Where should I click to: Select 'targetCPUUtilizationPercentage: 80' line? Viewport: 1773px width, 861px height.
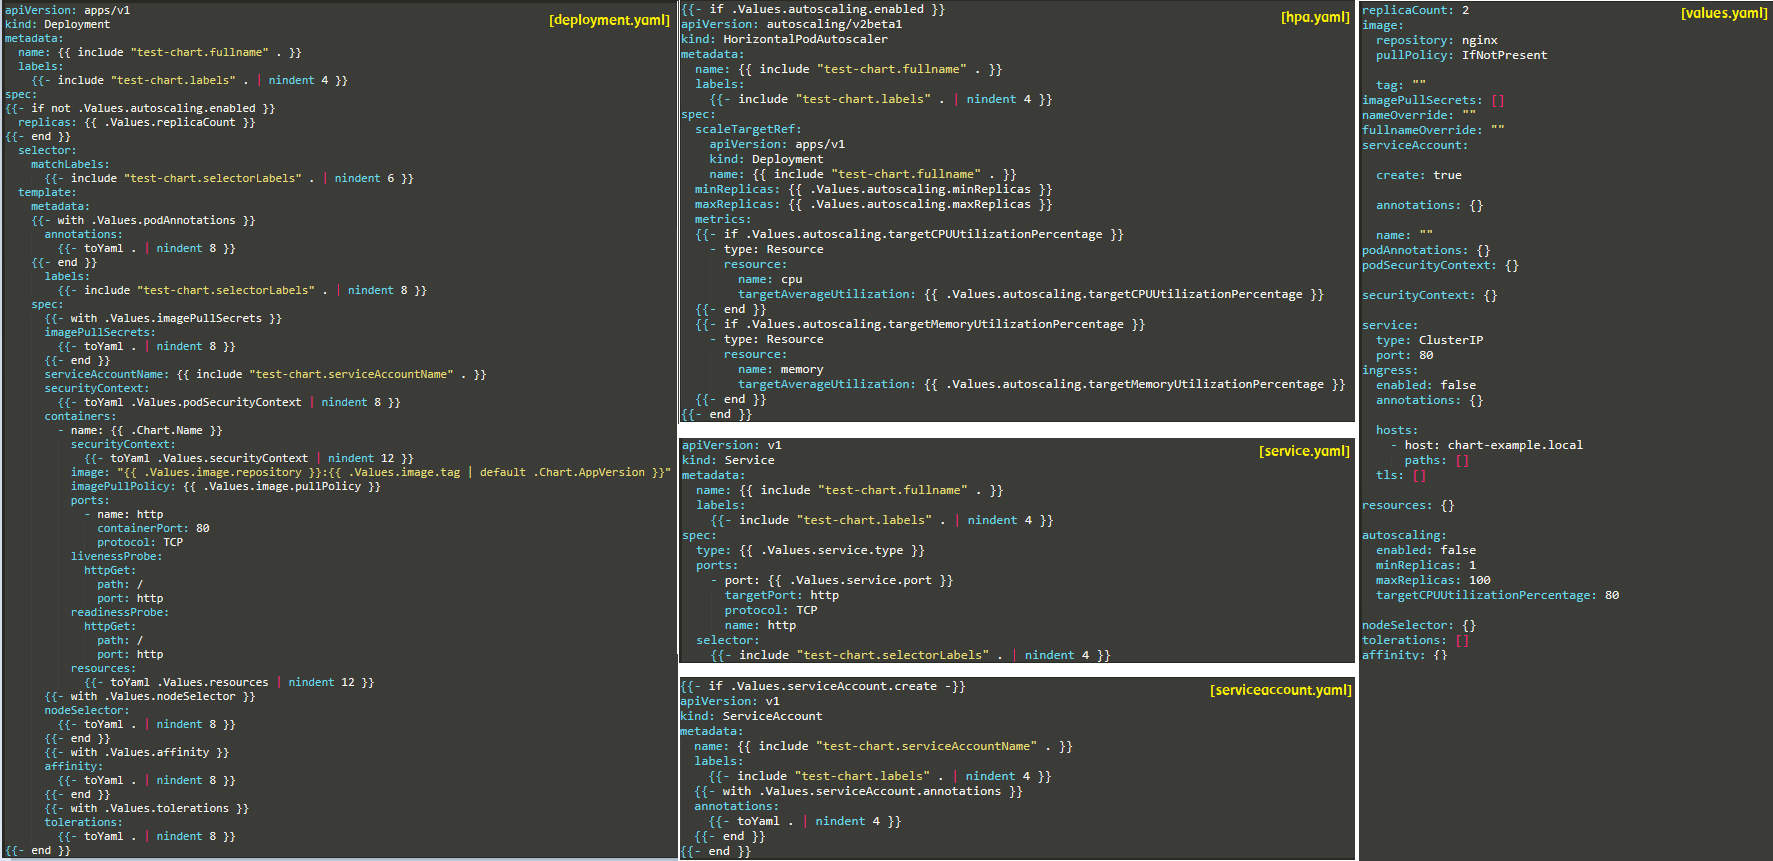click(x=1498, y=595)
